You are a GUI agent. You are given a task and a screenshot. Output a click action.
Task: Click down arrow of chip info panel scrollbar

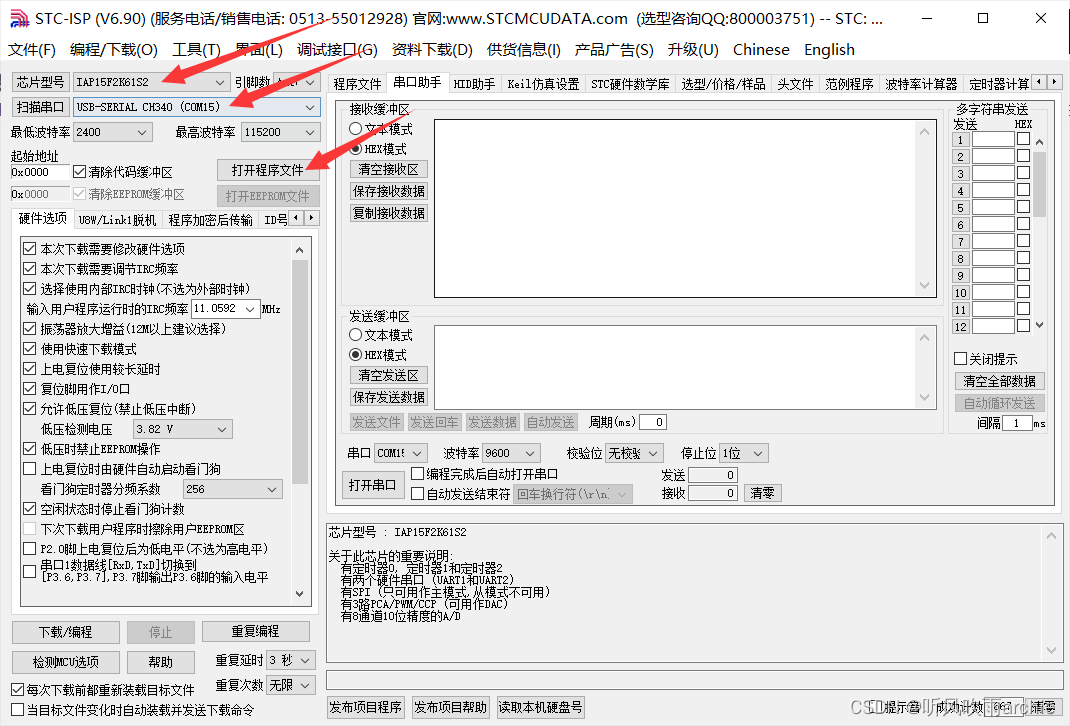pos(1052,650)
